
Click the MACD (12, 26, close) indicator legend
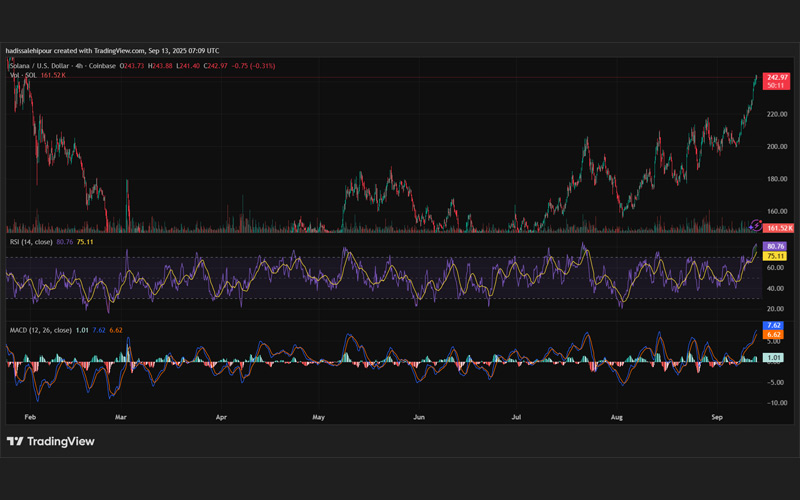[x=41, y=330]
